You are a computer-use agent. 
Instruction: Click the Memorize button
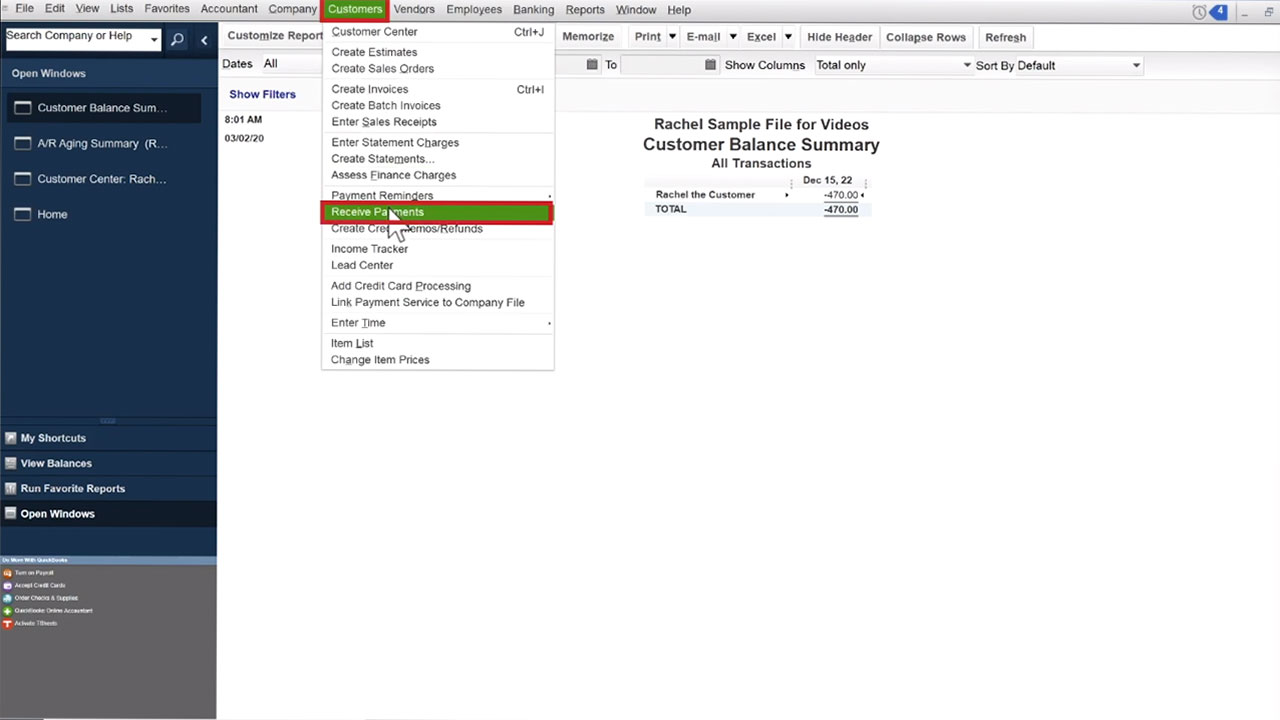[588, 37]
